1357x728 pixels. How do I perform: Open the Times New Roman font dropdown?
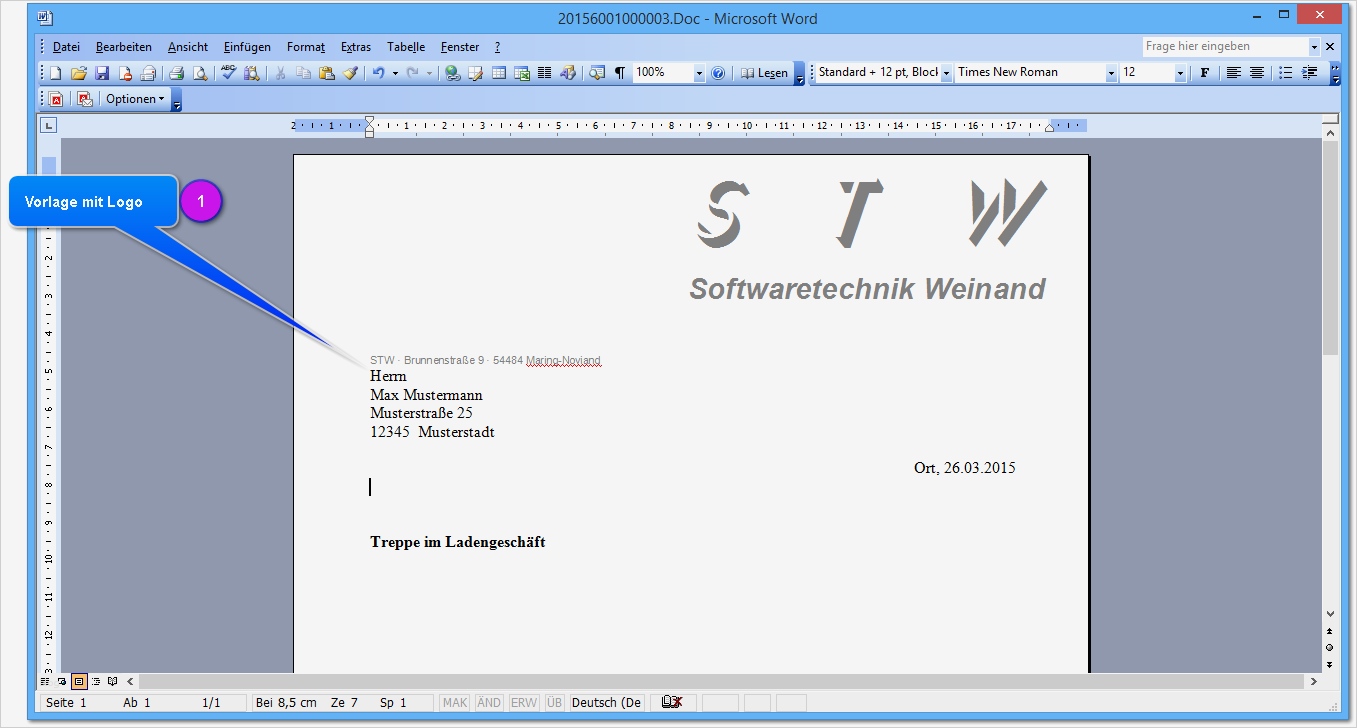(x=1112, y=71)
